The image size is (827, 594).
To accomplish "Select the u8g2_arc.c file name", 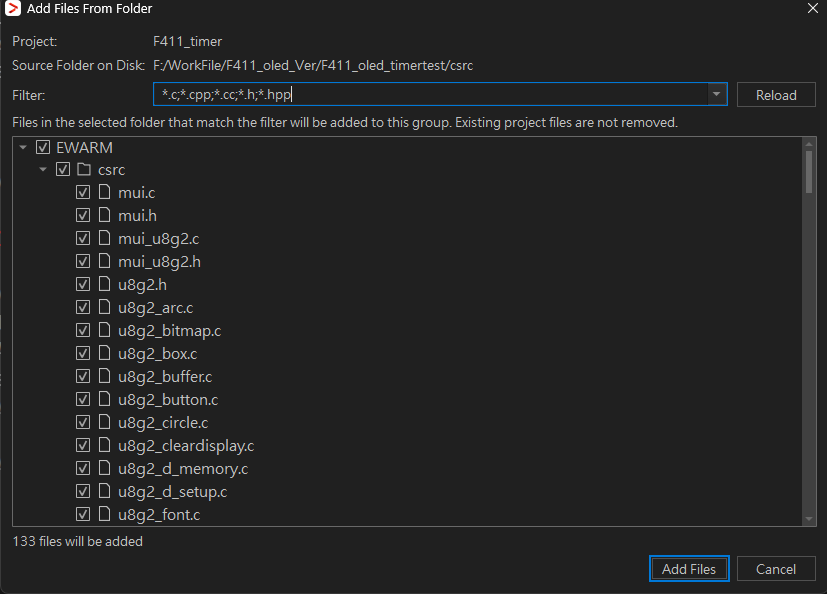I will click(x=156, y=308).
